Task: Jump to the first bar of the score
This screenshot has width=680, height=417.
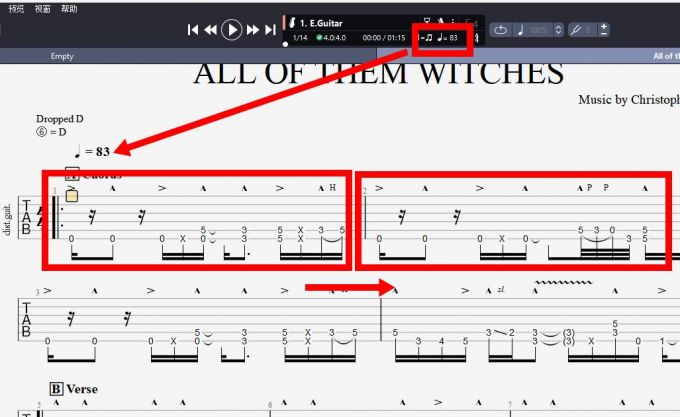Action: coord(193,29)
